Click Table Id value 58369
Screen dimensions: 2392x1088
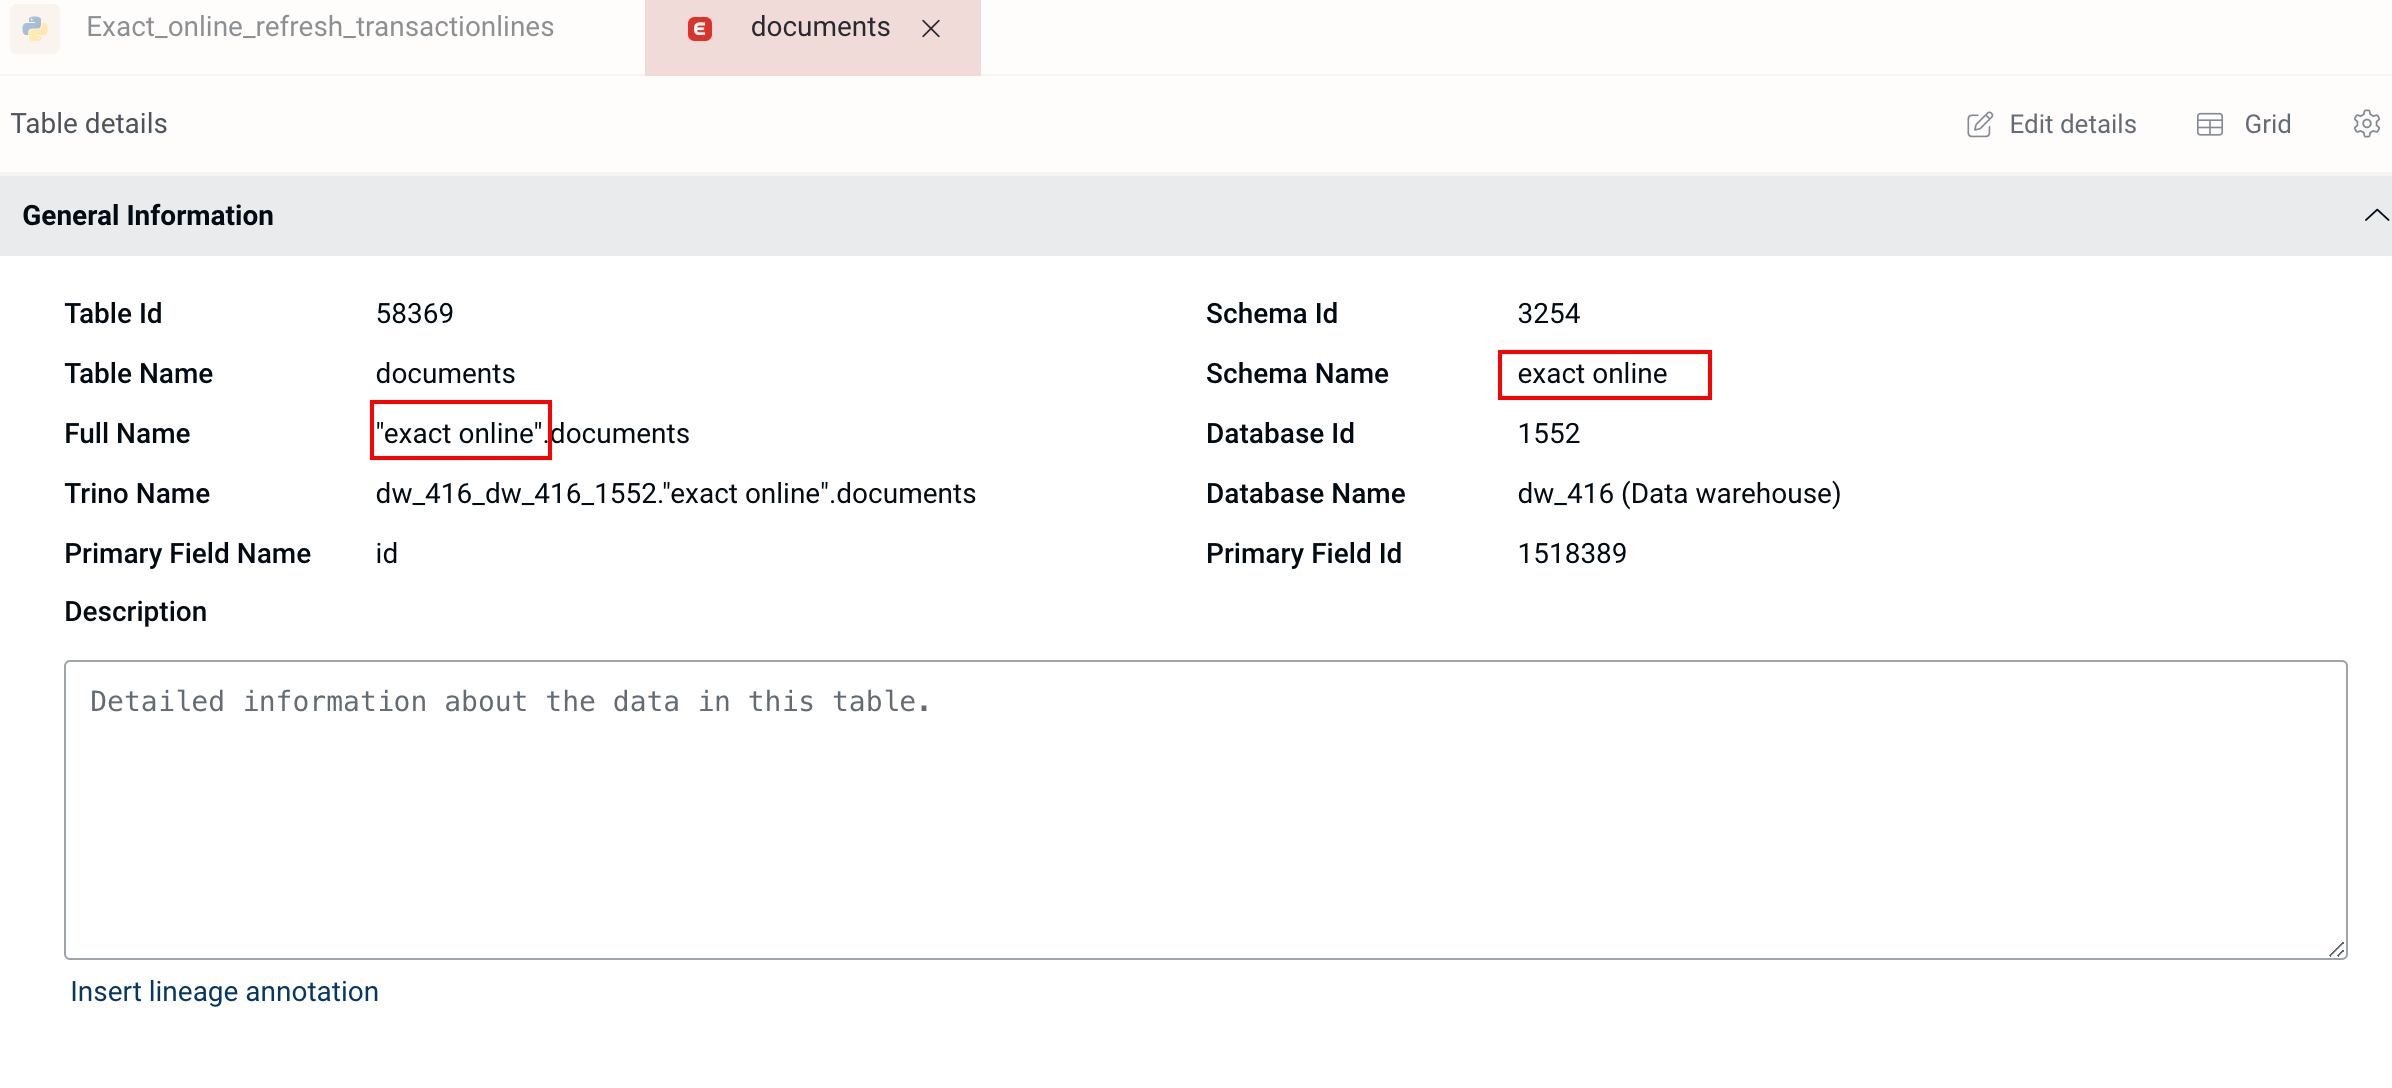point(414,313)
